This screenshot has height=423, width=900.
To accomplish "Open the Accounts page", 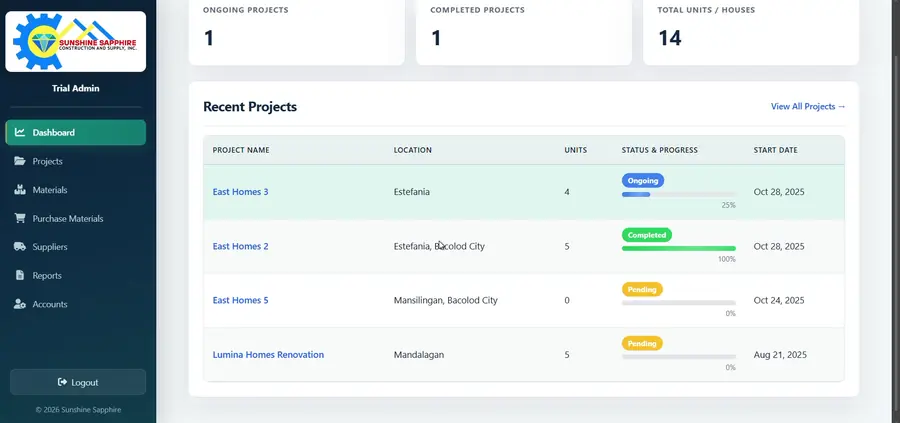I will coord(76,304).
